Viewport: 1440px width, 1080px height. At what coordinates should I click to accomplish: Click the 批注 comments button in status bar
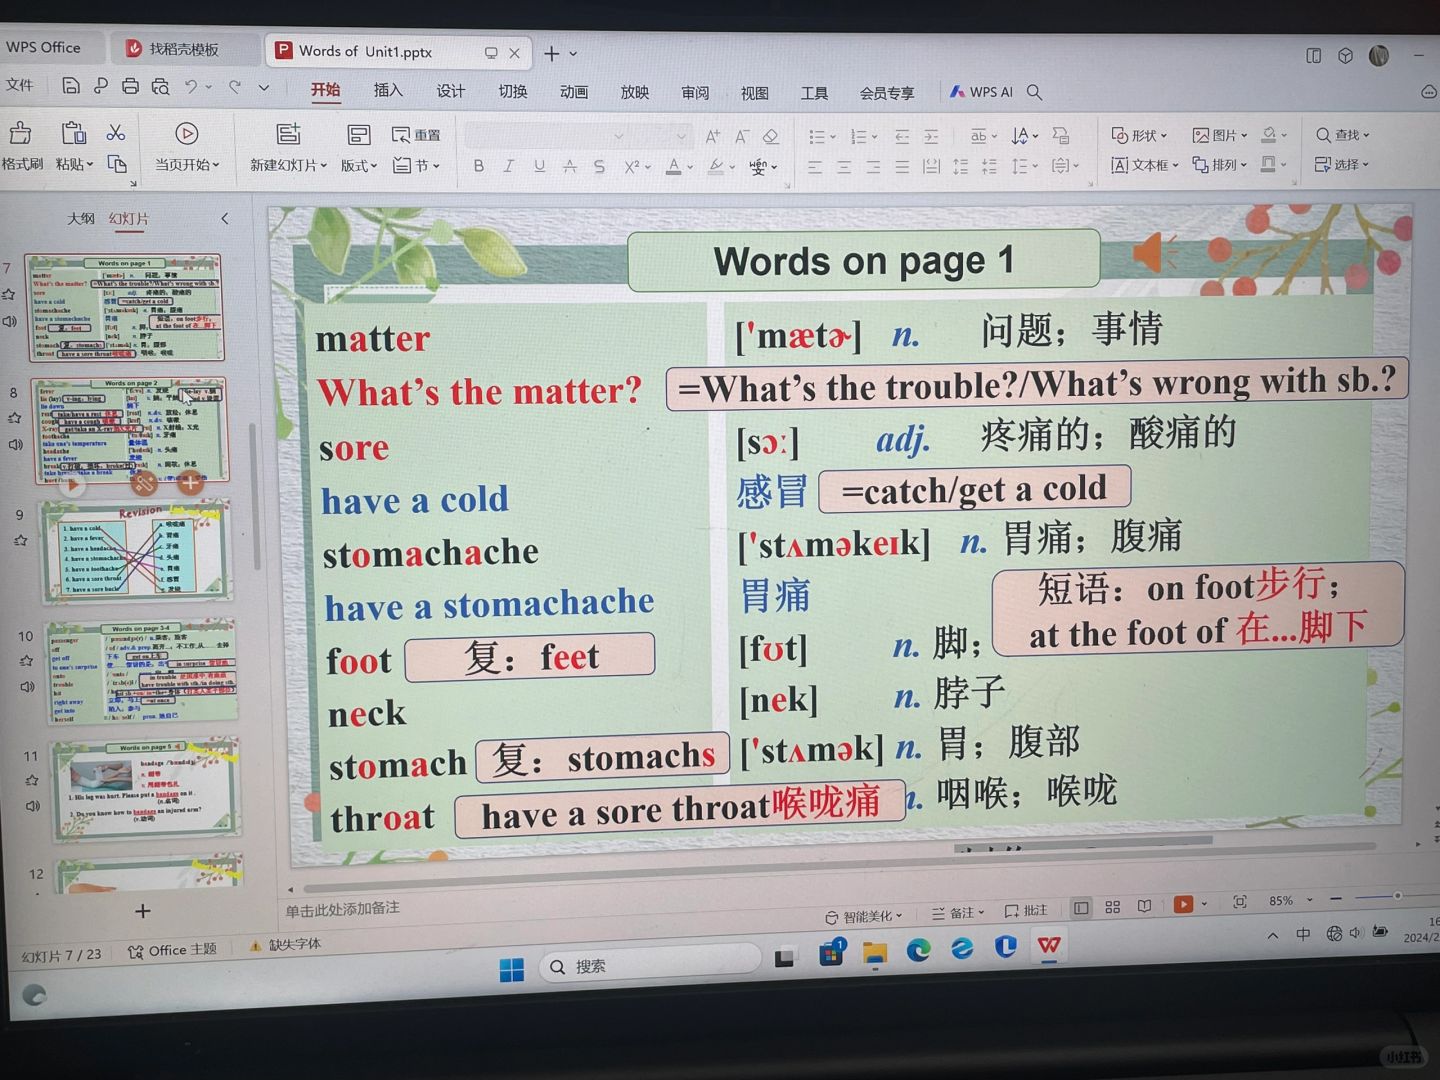tap(1026, 910)
